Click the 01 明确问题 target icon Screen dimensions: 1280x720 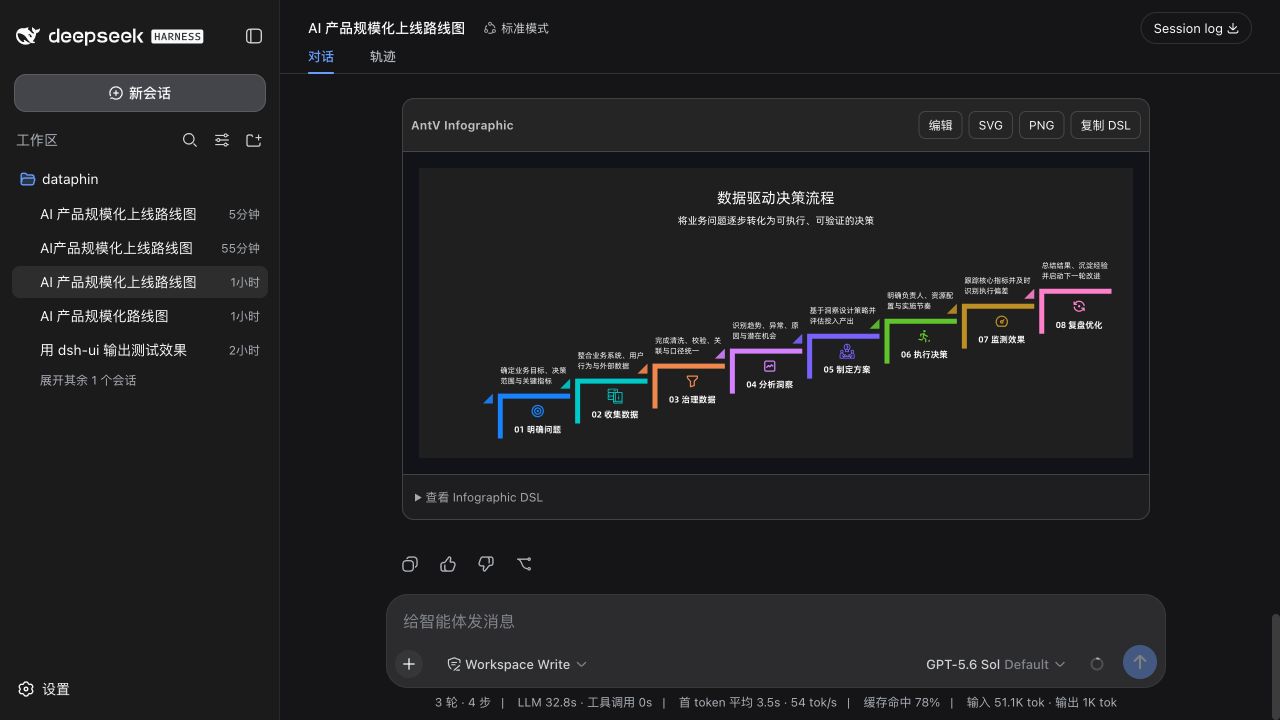pos(537,411)
